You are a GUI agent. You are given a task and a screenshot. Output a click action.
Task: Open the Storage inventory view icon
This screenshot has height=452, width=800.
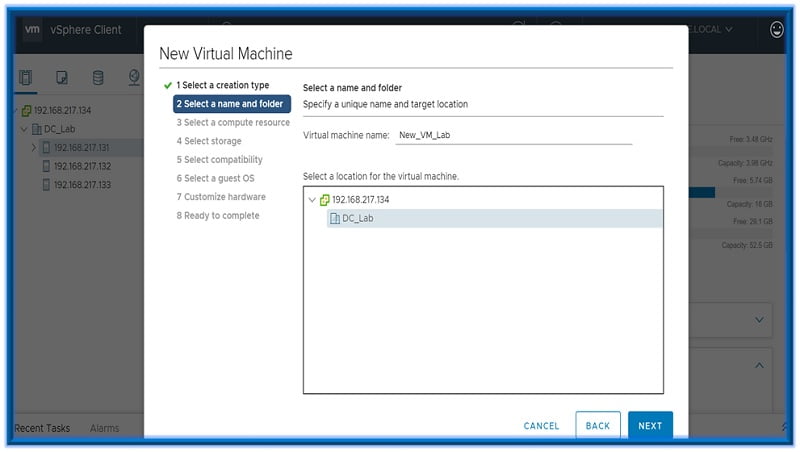tap(98, 78)
